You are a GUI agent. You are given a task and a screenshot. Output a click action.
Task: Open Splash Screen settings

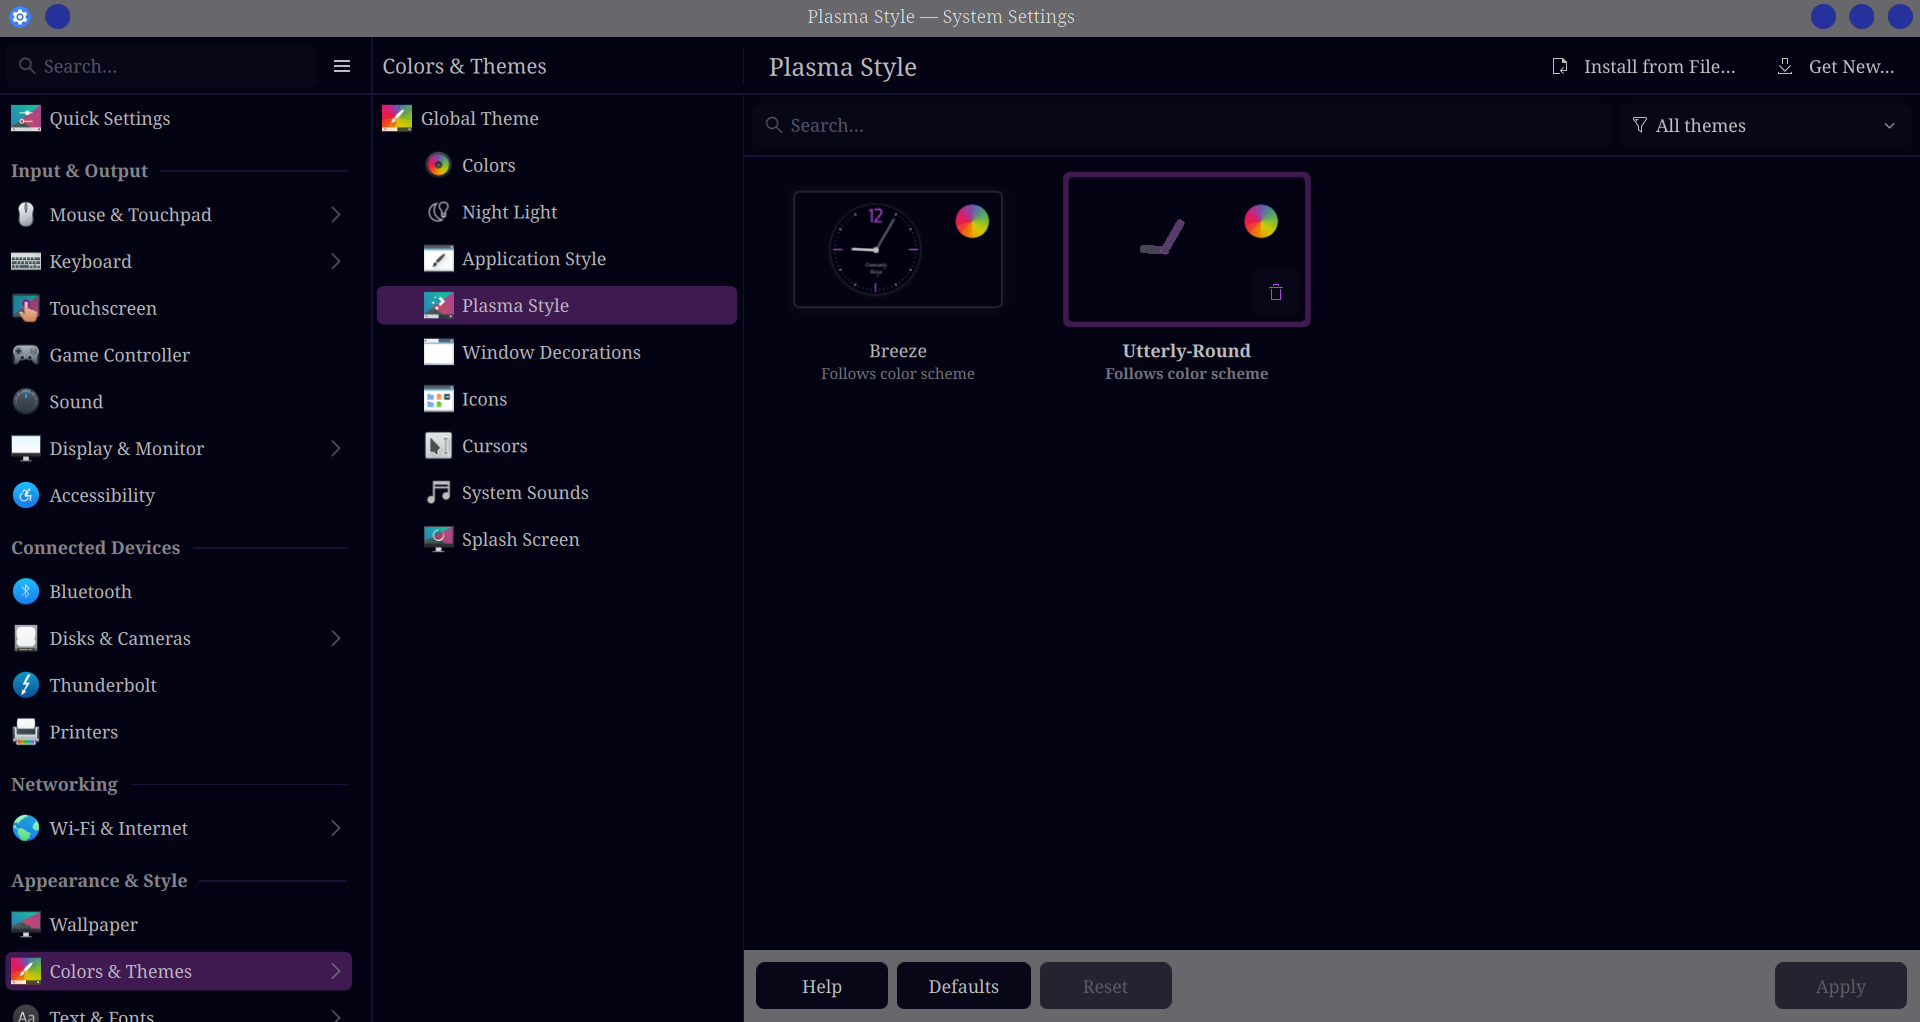(557, 539)
